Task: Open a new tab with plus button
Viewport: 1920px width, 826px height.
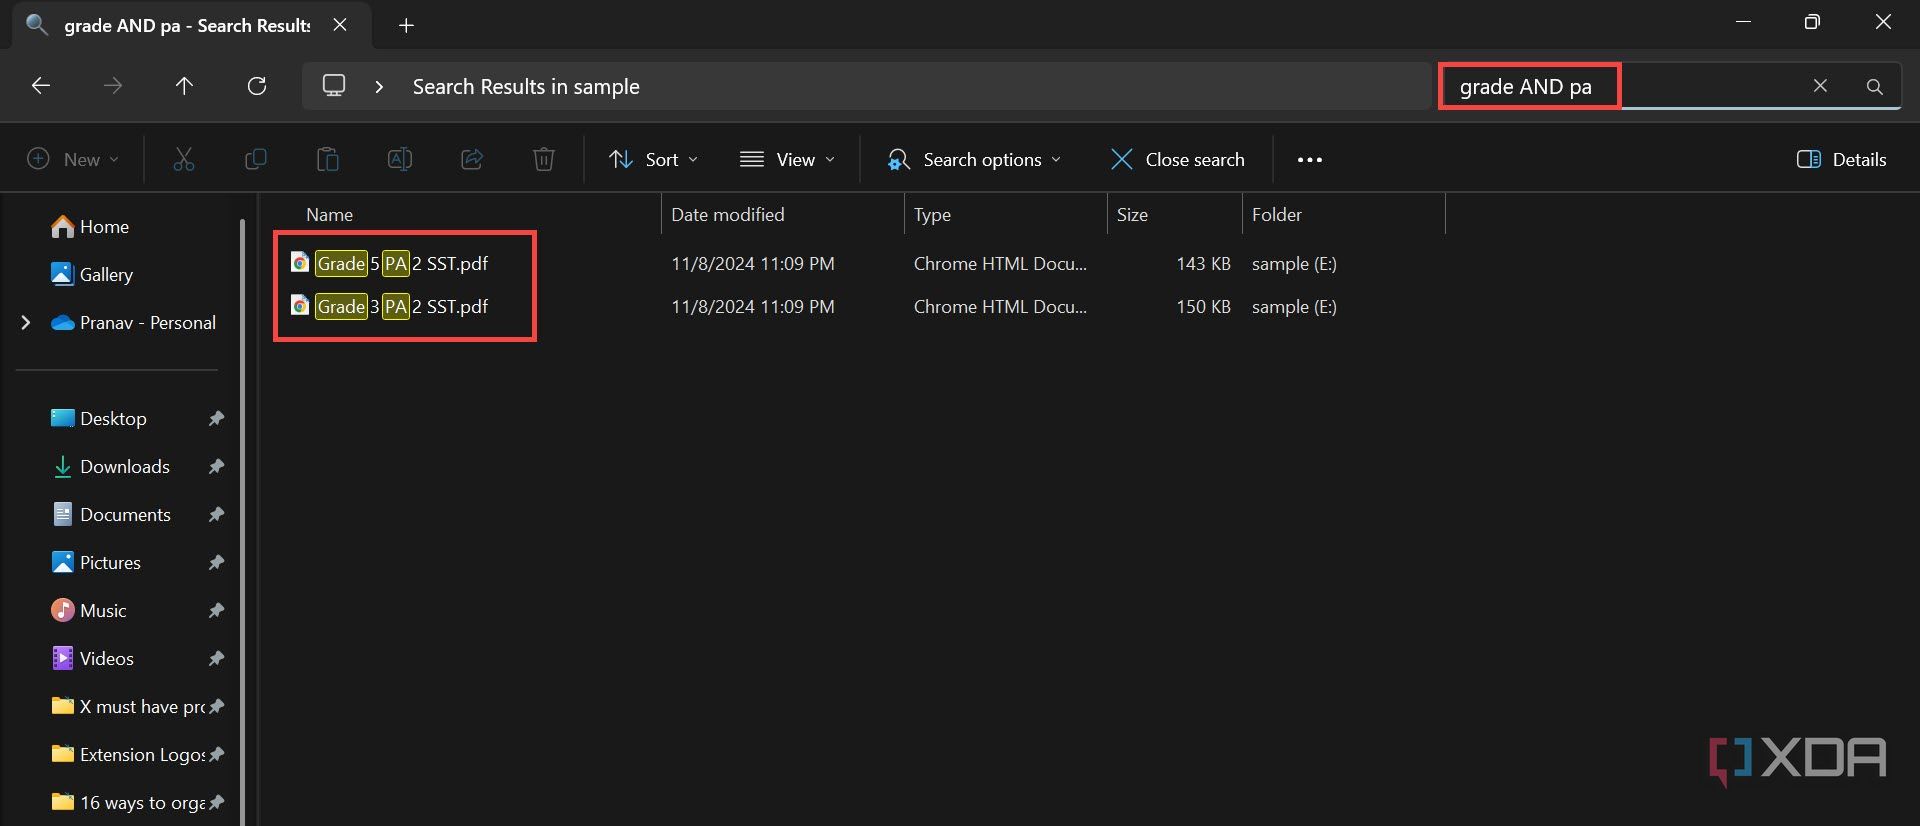Action: pos(406,26)
